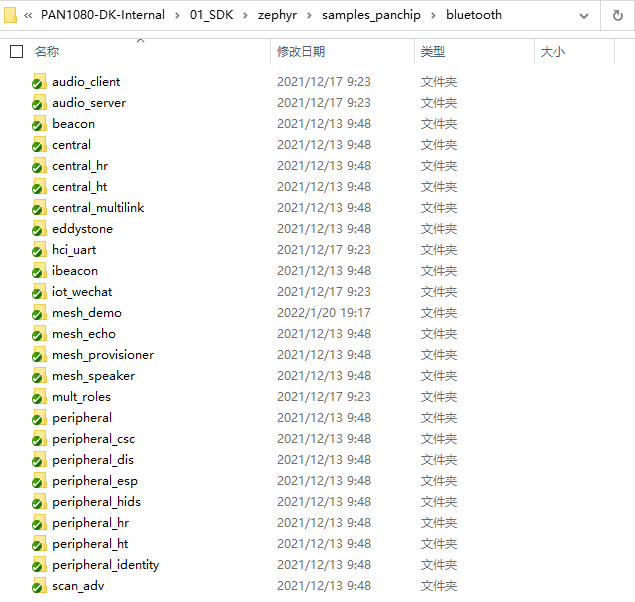Click the mesh_speaker folder icon
Image resolution: width=635 pixels, height=602 pixels.
pyautogui.click(x=39, y=376)
